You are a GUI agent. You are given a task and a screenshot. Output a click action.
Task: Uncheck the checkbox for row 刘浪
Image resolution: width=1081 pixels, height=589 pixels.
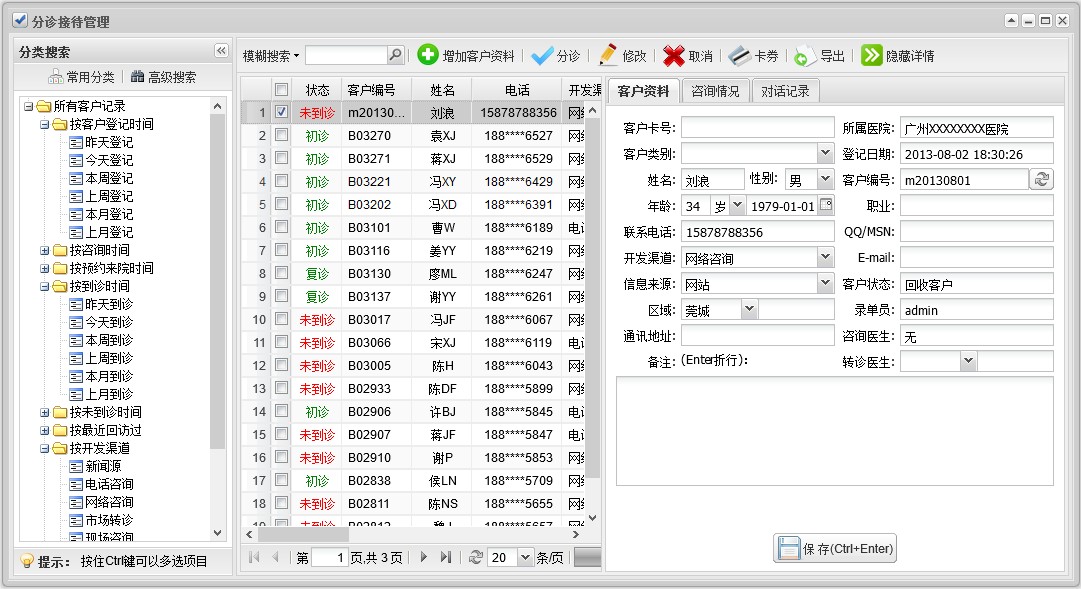[281, 112]
